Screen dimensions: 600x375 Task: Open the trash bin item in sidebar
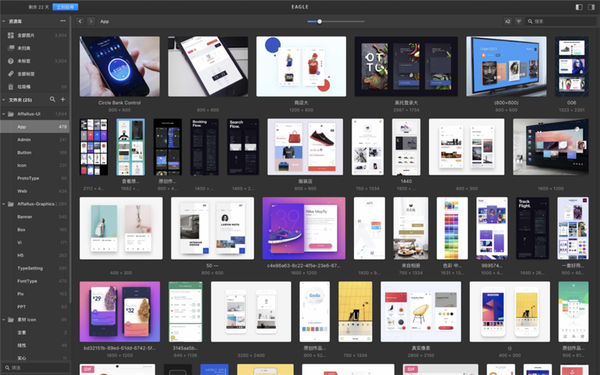(34, 87)
